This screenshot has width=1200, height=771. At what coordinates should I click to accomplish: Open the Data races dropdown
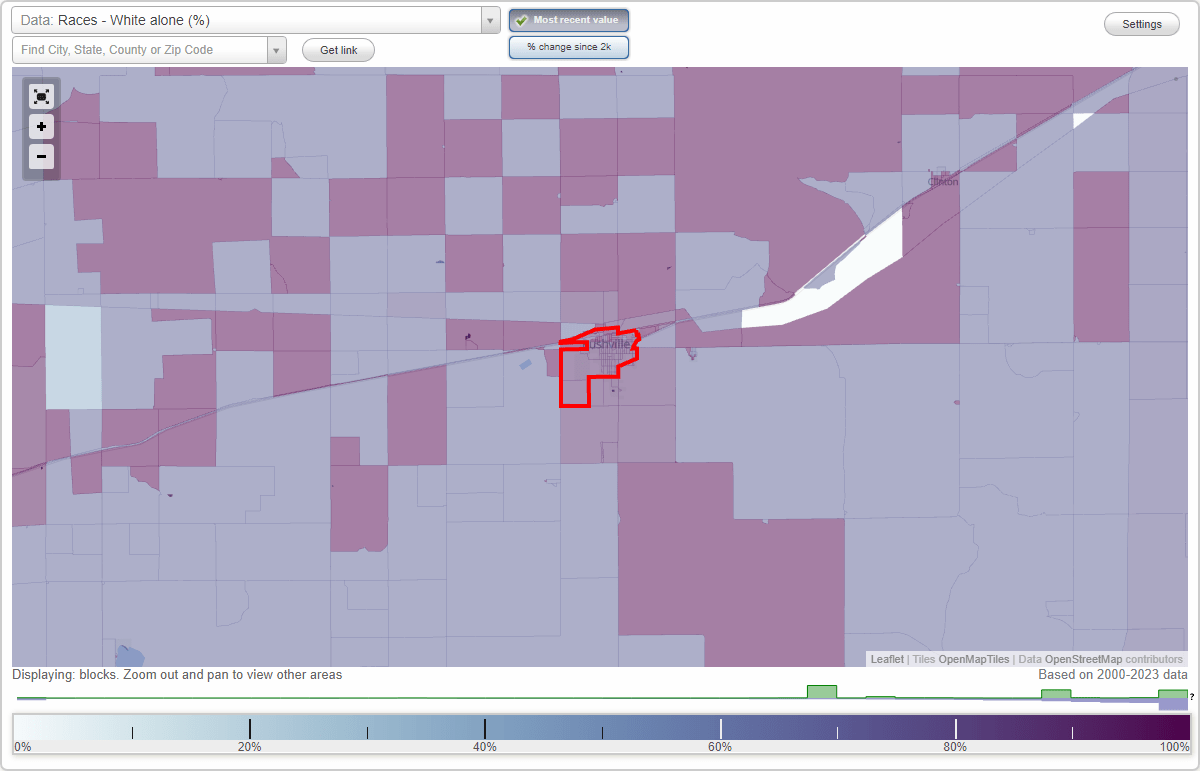488,19
